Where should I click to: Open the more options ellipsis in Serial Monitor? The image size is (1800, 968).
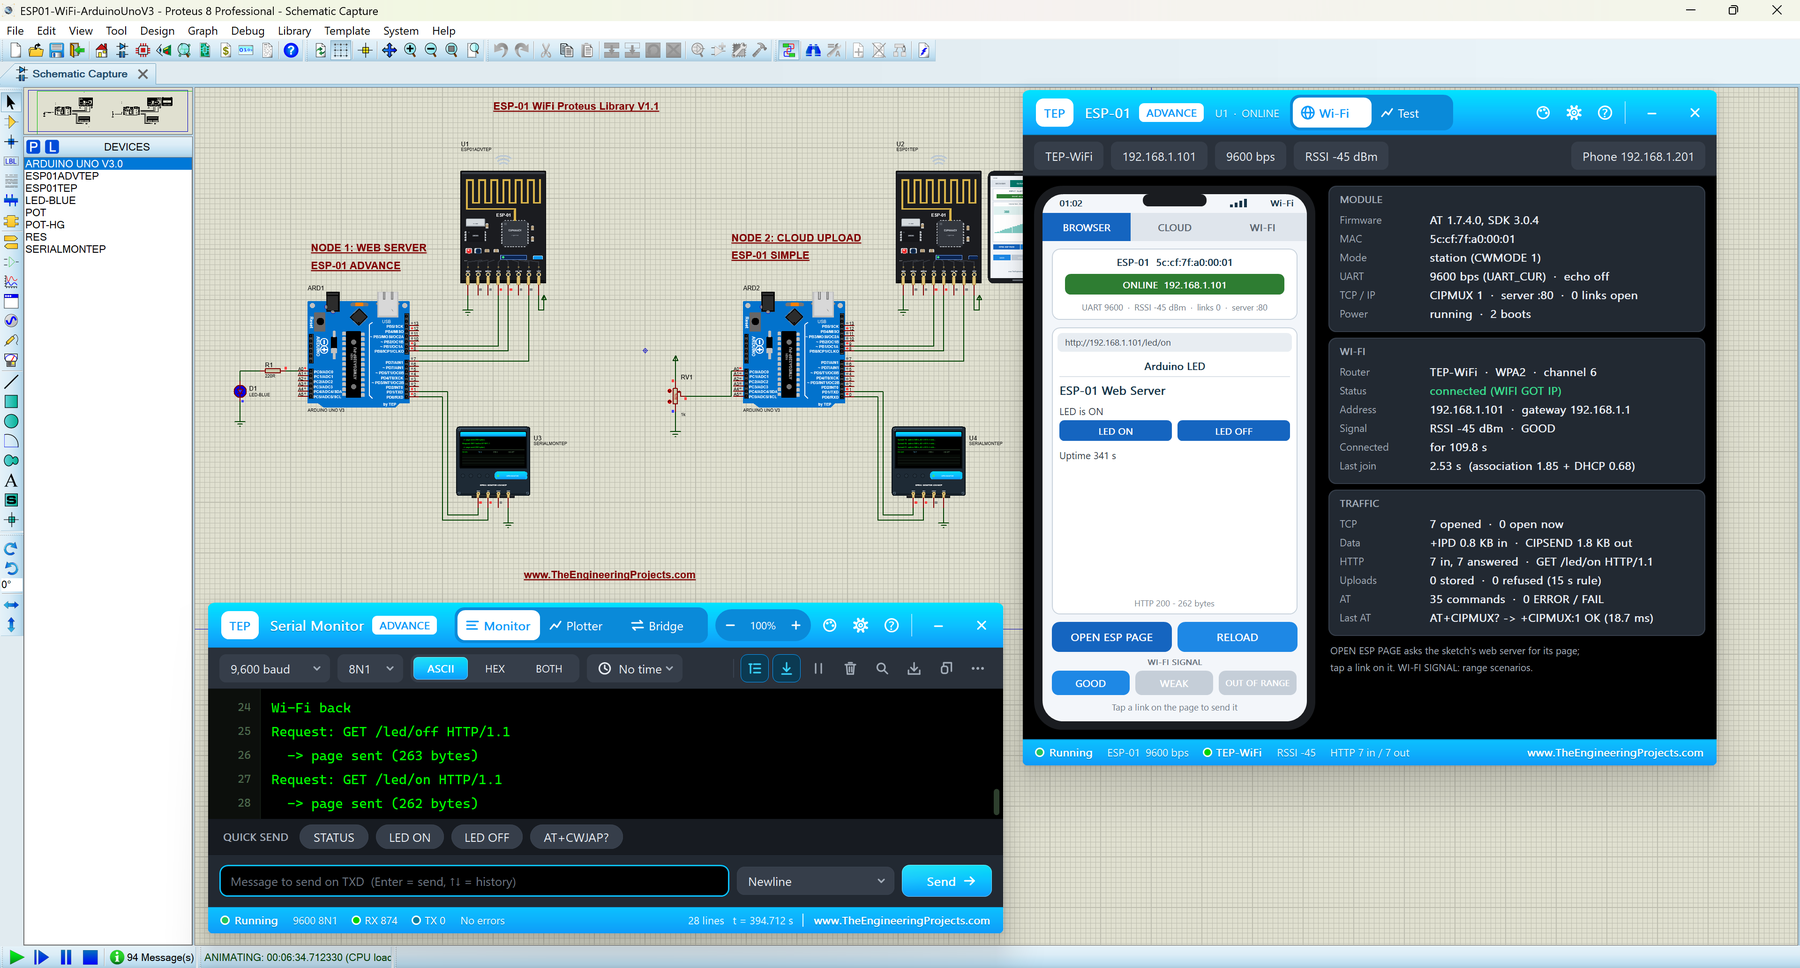(x=978, y=669)
